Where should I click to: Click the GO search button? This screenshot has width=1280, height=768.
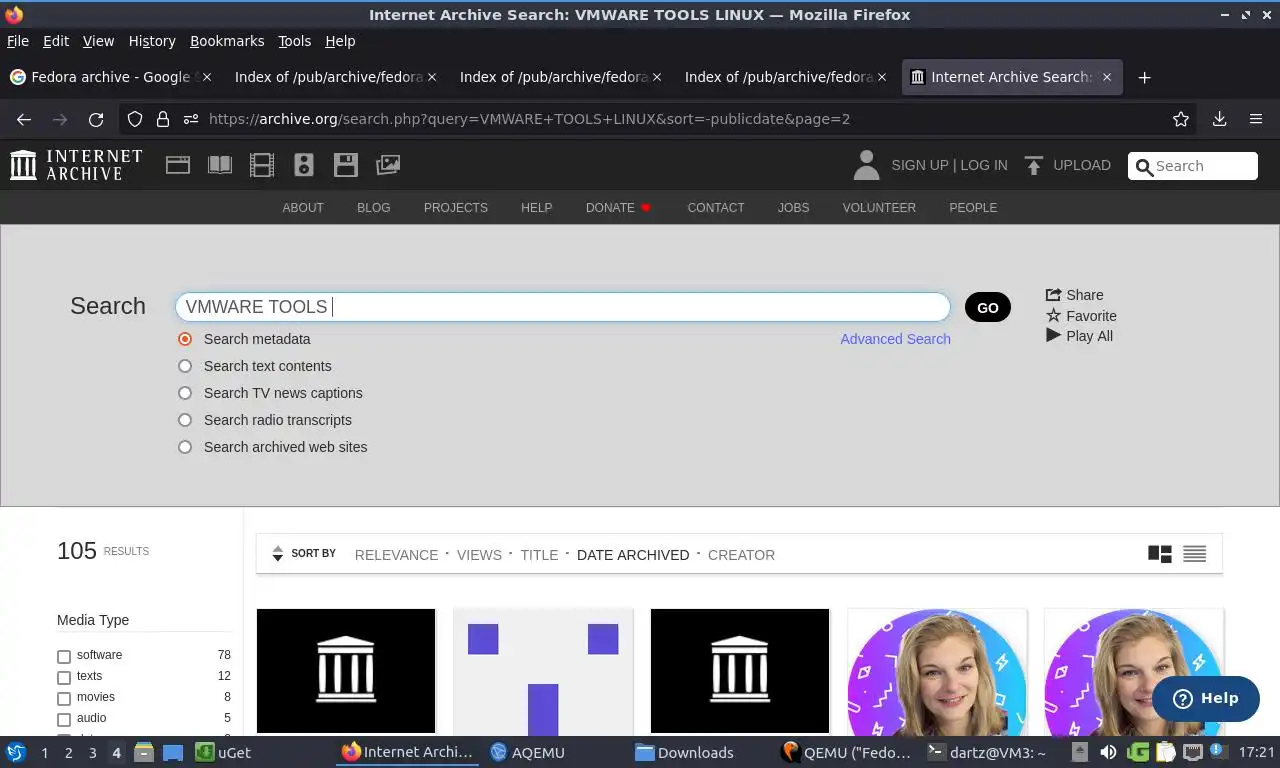(988, 307)
